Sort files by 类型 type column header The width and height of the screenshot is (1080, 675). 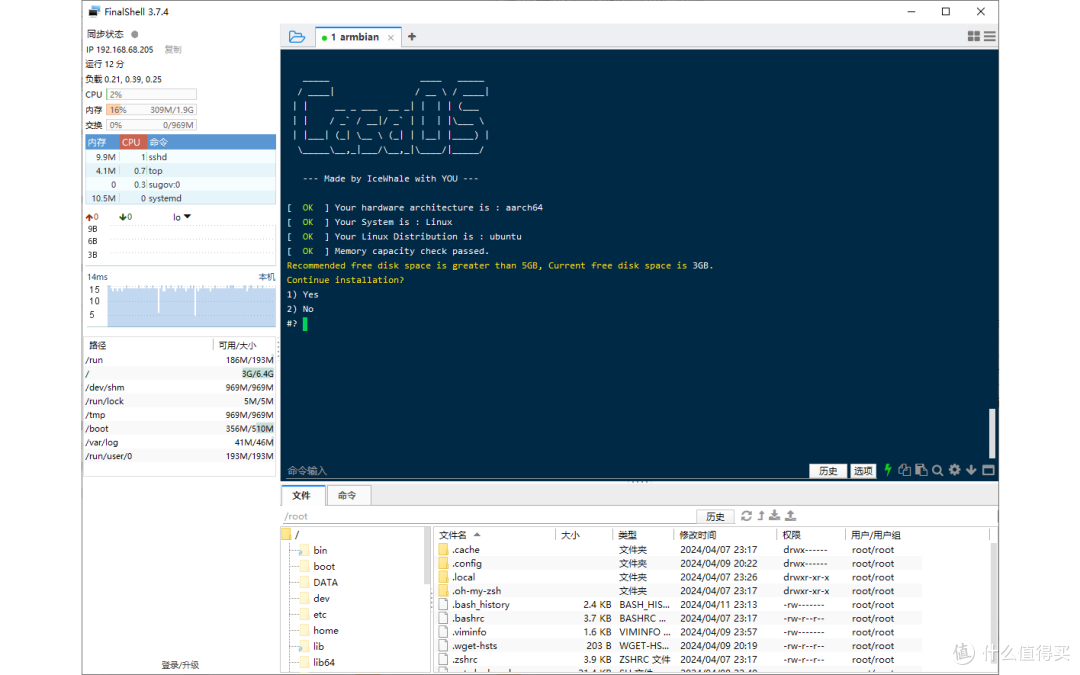[x=642, y=535]
